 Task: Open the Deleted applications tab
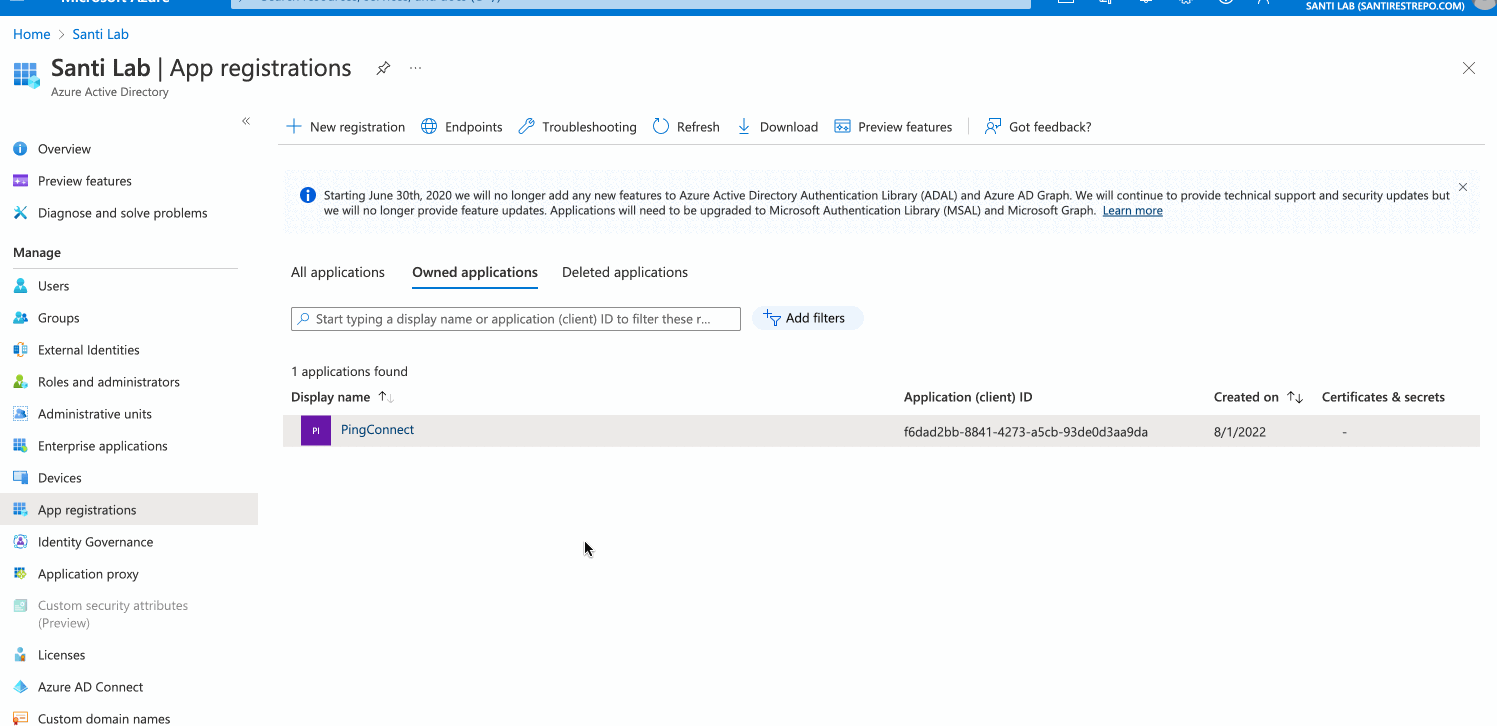[x=624, y=272]
